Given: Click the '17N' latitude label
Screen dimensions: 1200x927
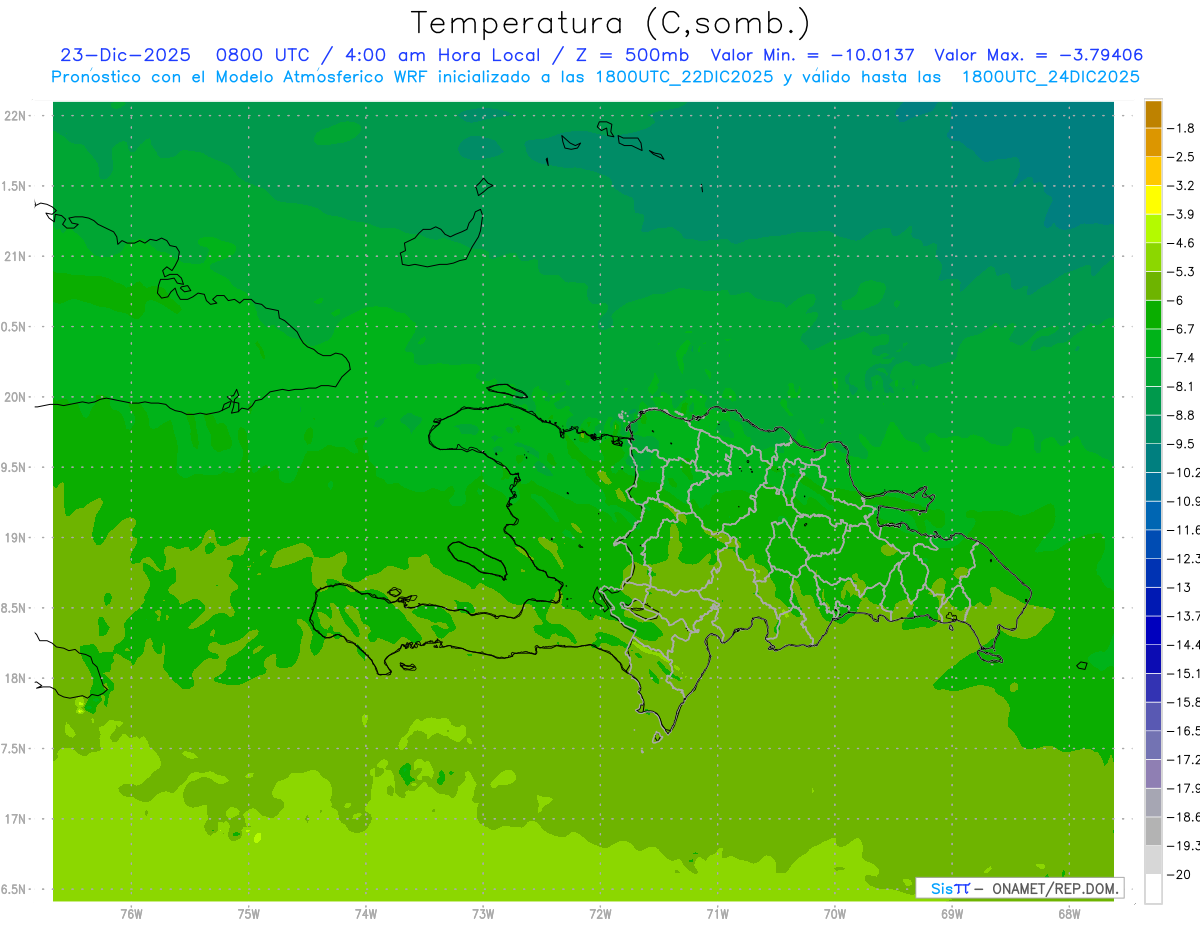Looking at the screenshot, I should (14, 819).
